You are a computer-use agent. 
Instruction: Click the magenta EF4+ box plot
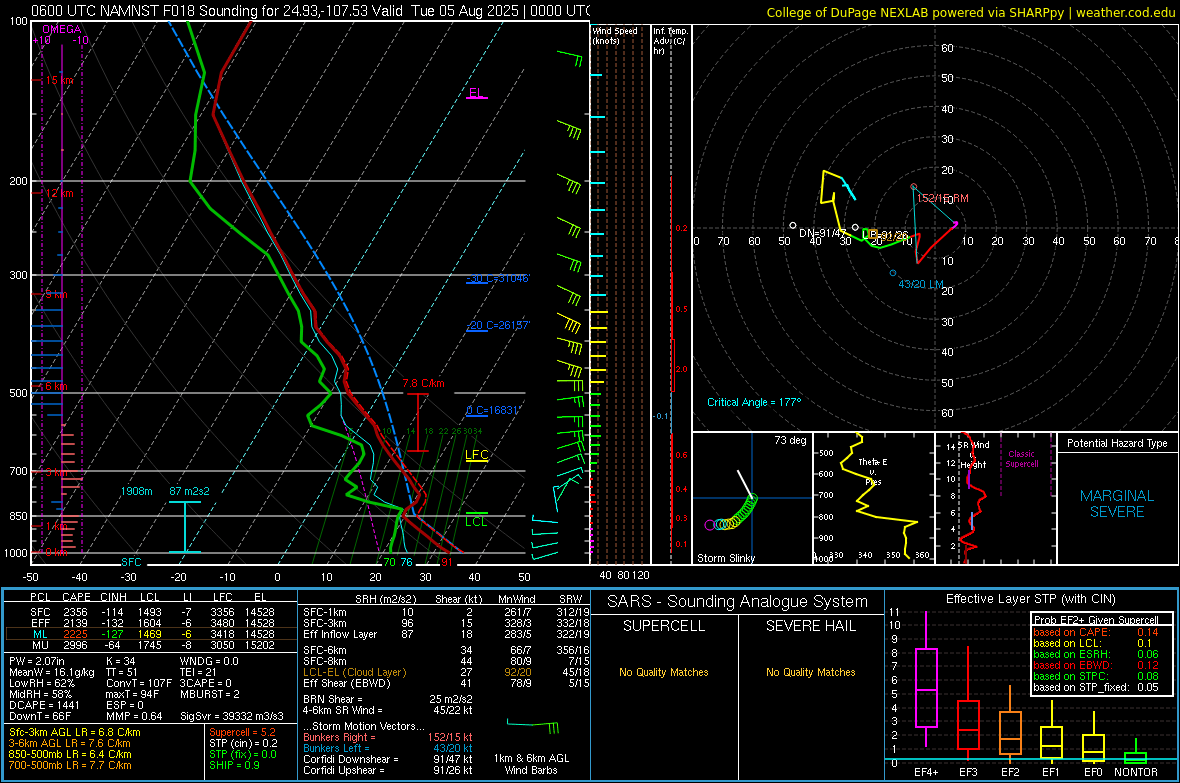click(x=926, y=679)
